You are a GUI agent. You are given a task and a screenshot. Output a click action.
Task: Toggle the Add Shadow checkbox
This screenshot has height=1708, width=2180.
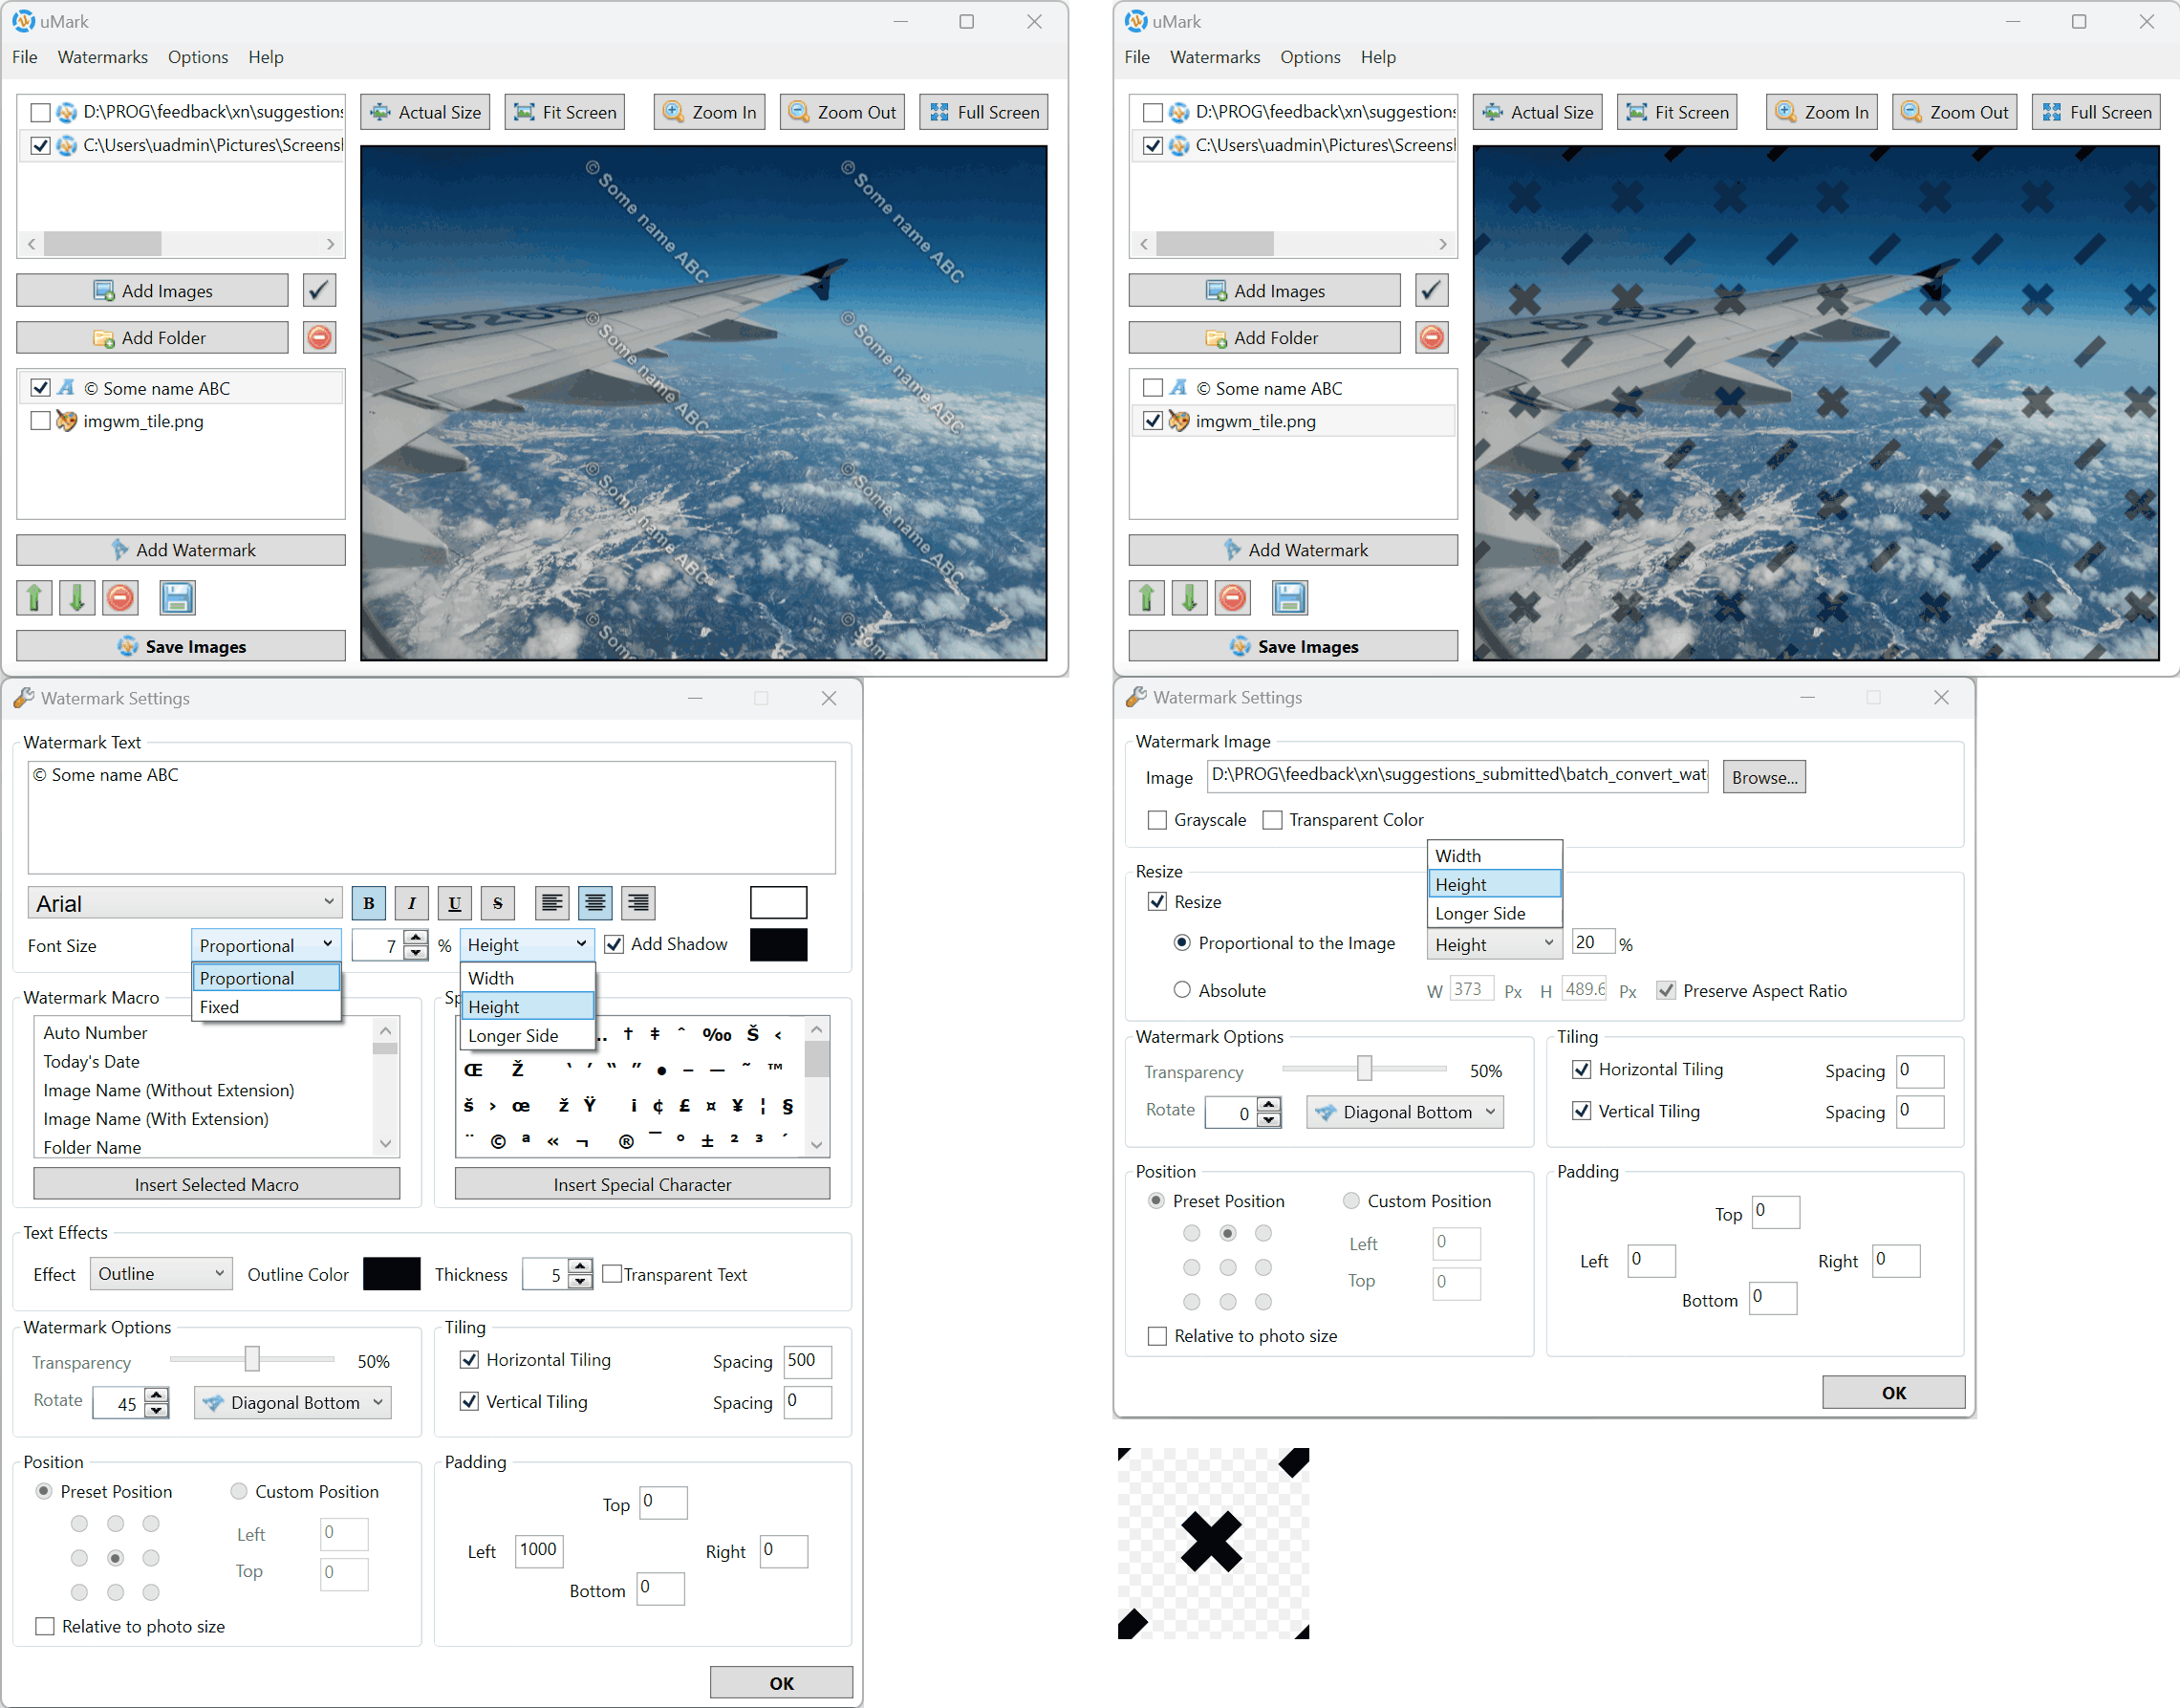pyautogui.click(x=615, y=944)
